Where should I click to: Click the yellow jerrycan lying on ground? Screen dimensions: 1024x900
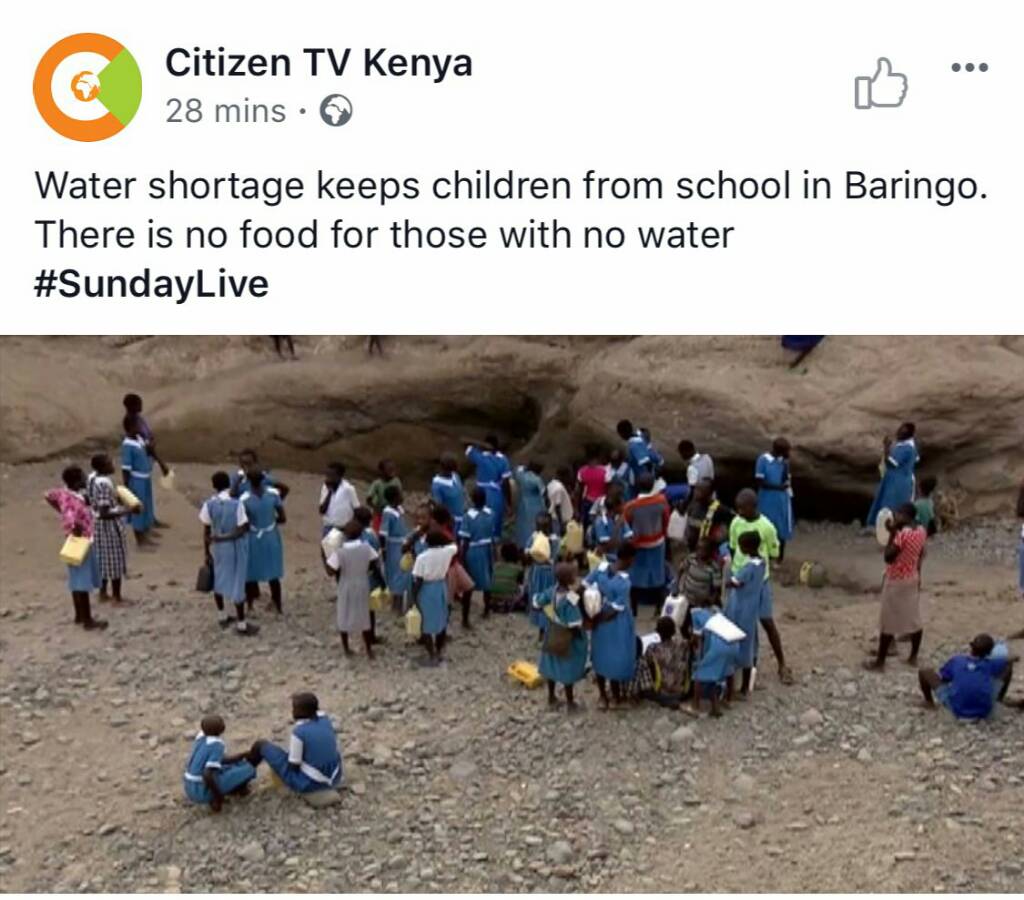[x=524, y=674]
